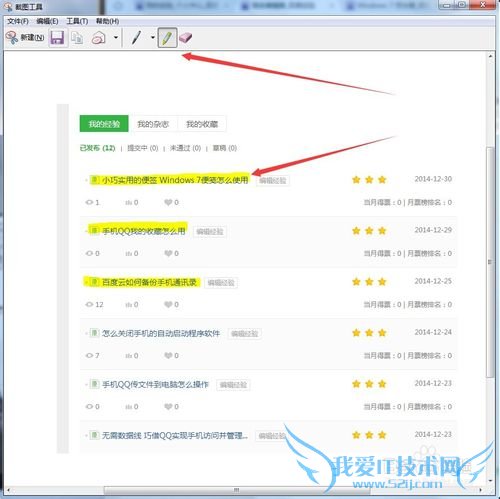This screenshot has width=500, height=499.
Task: Open article 手机QQ我的收藏怎么用
Action: (x=143, y=231)
